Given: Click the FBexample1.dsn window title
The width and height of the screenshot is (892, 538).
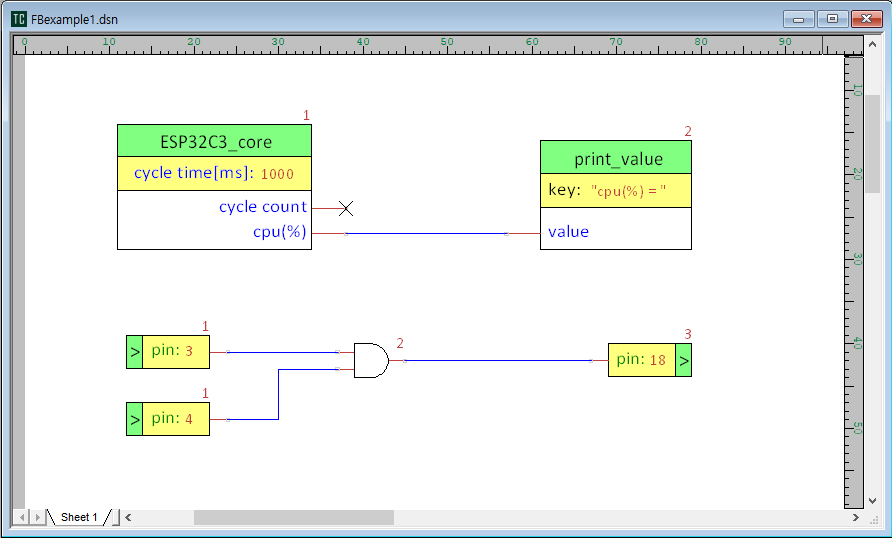Looking at the screenshot, I should click(x=75, y=19).
